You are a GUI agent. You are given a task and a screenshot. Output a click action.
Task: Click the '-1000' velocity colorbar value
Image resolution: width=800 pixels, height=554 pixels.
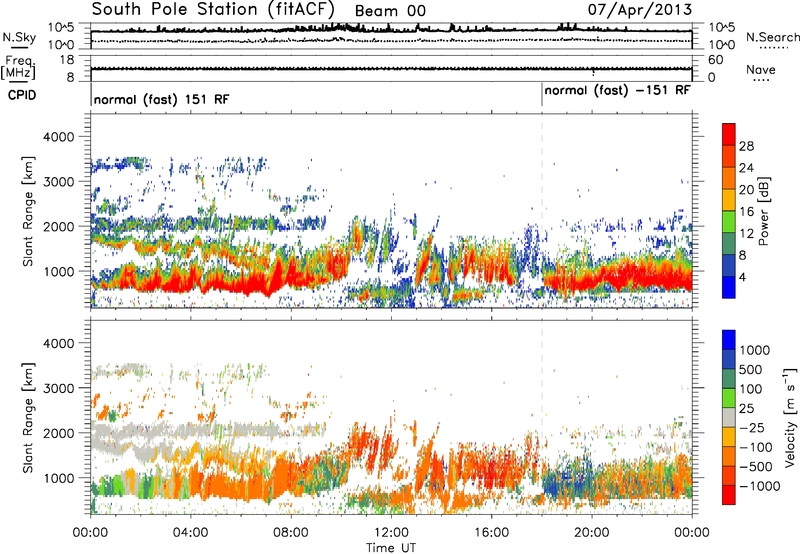click(x=760, y=486)
